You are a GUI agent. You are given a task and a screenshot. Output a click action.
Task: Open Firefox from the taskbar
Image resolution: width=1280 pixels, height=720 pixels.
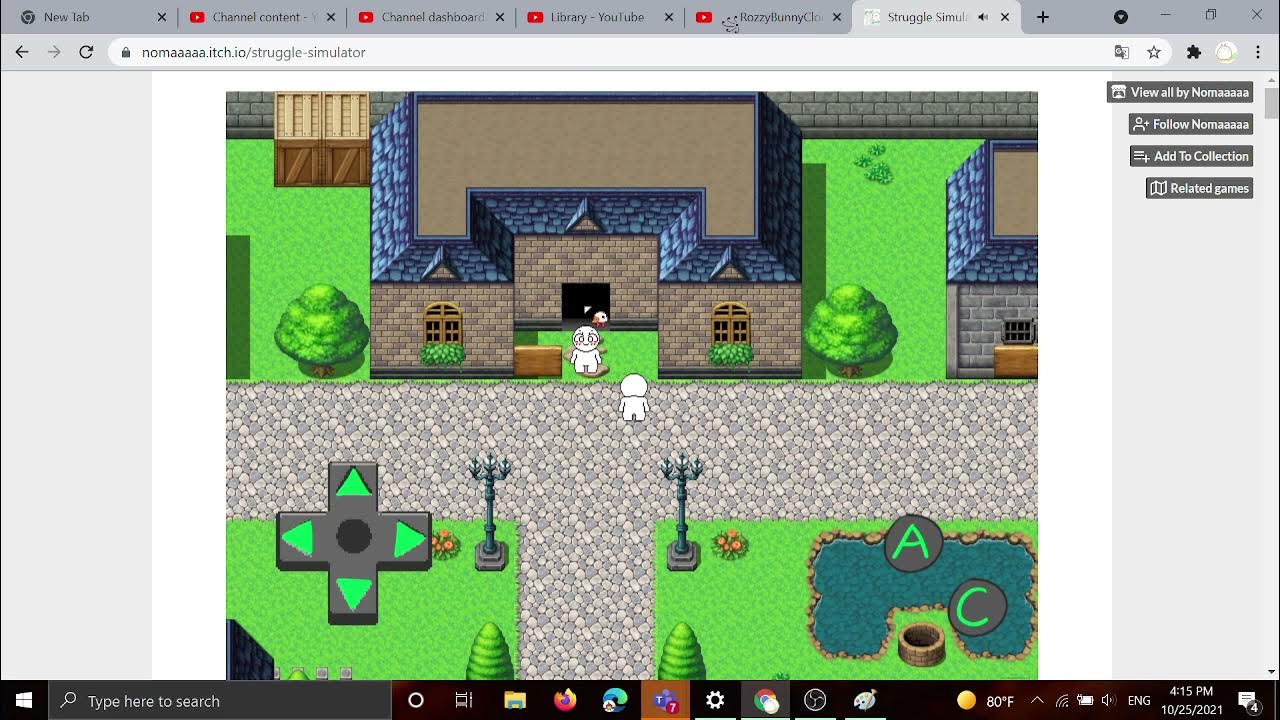(x=565, y=700)
